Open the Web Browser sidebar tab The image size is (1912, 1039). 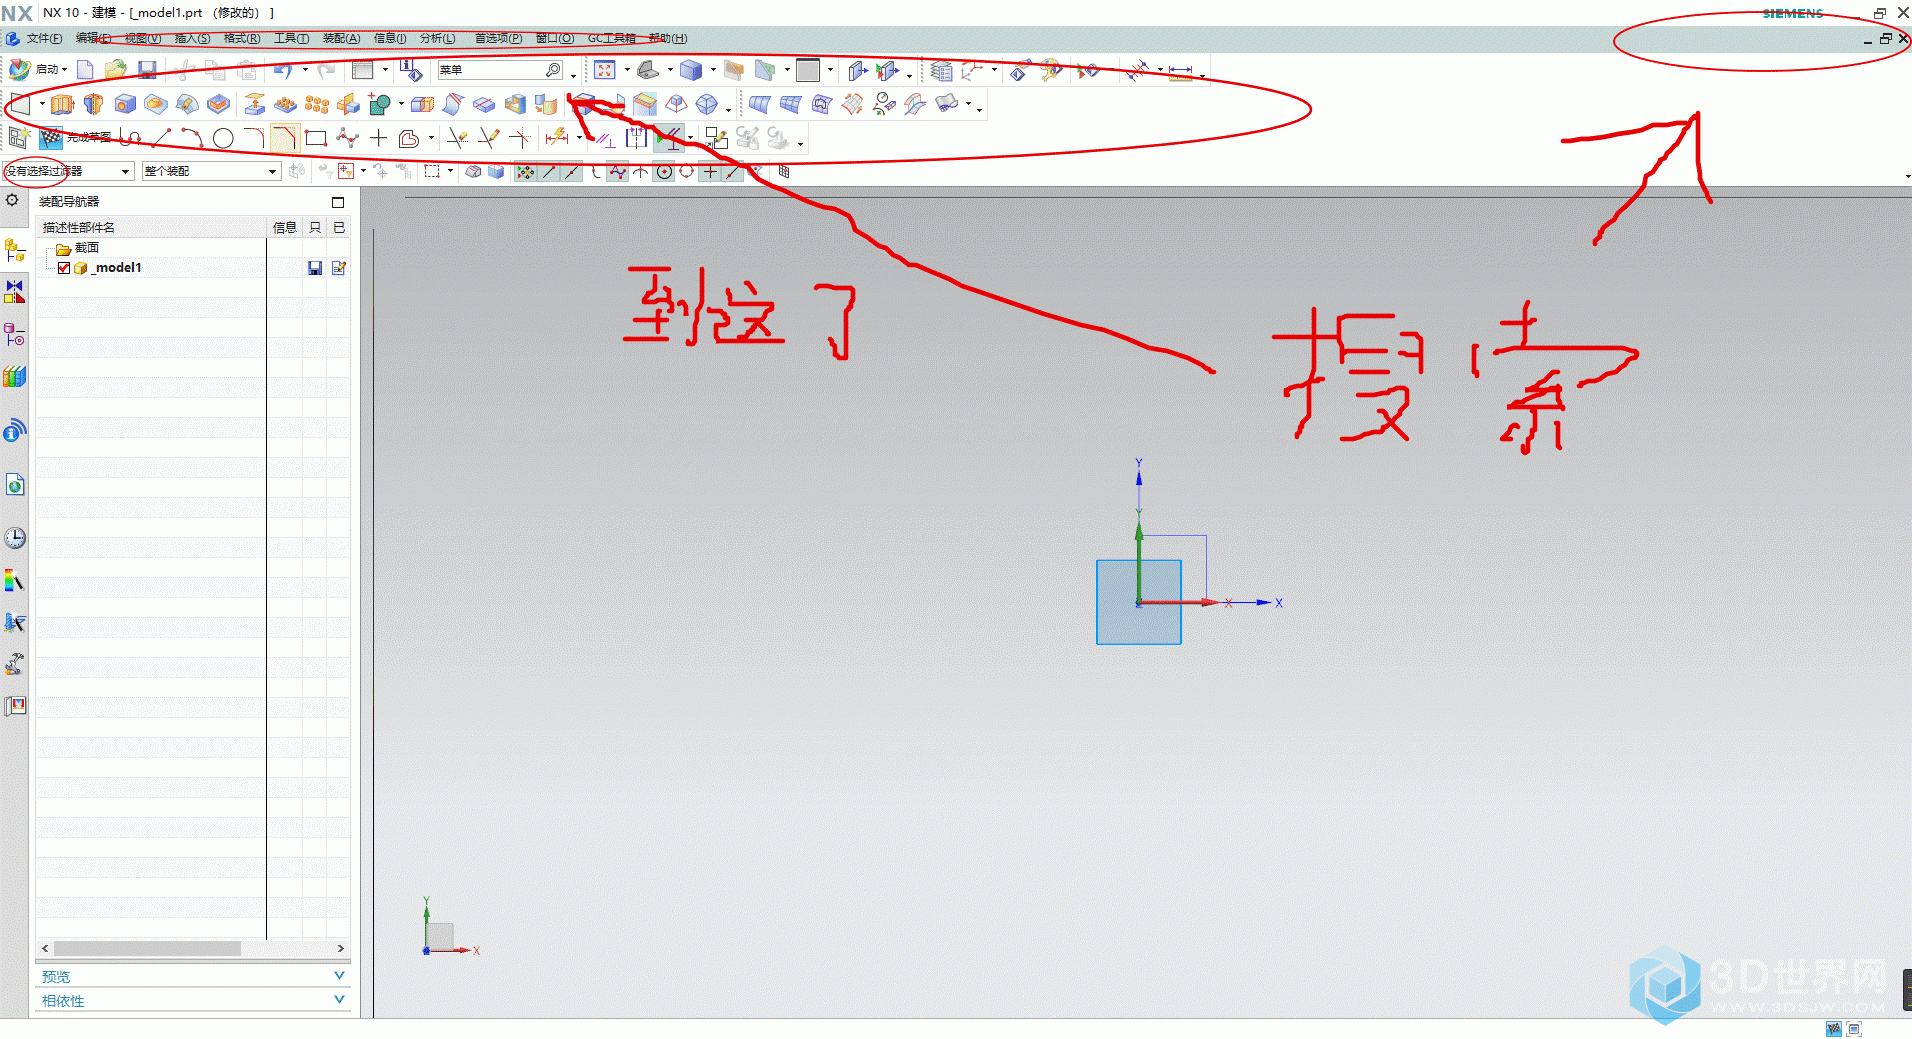point(15,485)
